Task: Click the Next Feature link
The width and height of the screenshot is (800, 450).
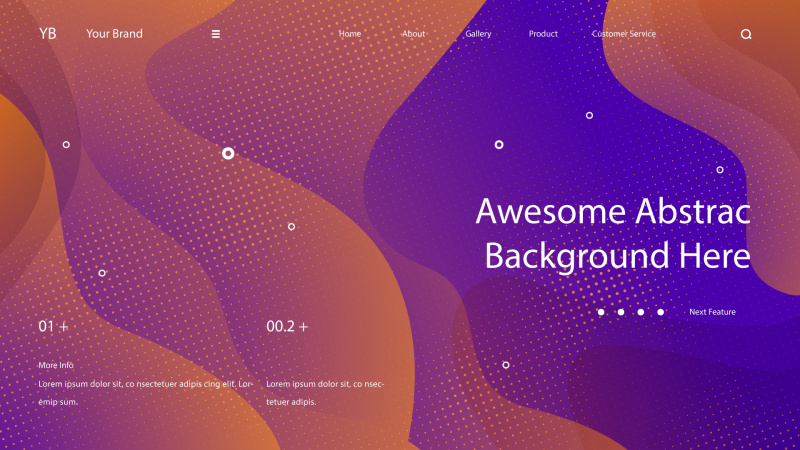Action: tap(712, 312)
